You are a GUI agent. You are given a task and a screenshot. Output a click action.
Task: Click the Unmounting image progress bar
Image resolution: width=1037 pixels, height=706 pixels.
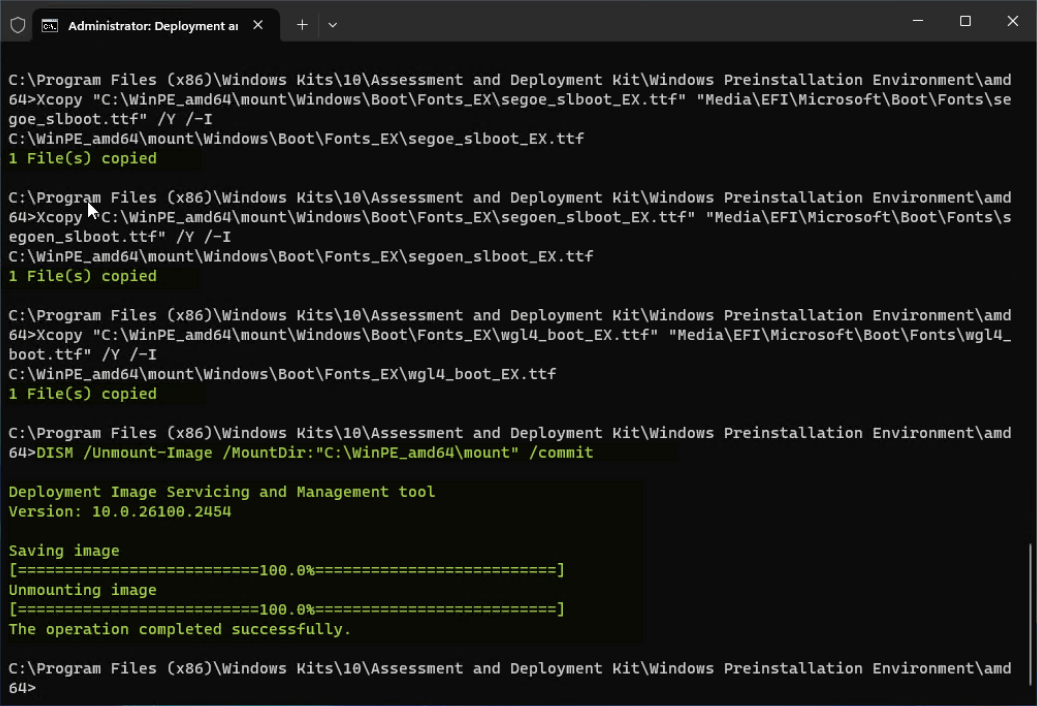[x=286, y=609]
